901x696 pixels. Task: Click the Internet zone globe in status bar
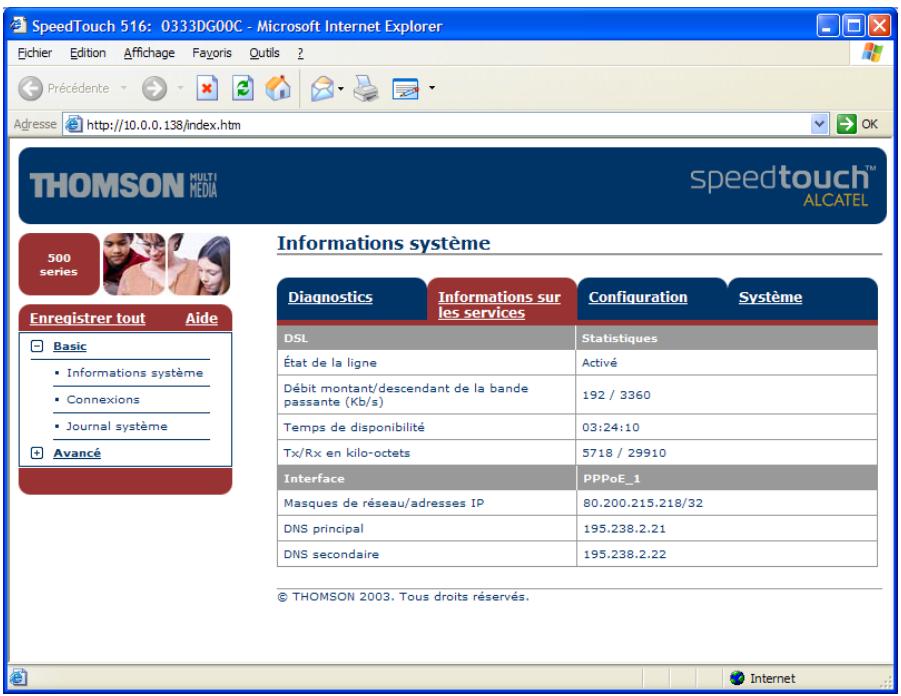pyautogui.click(x=737, y=678)
